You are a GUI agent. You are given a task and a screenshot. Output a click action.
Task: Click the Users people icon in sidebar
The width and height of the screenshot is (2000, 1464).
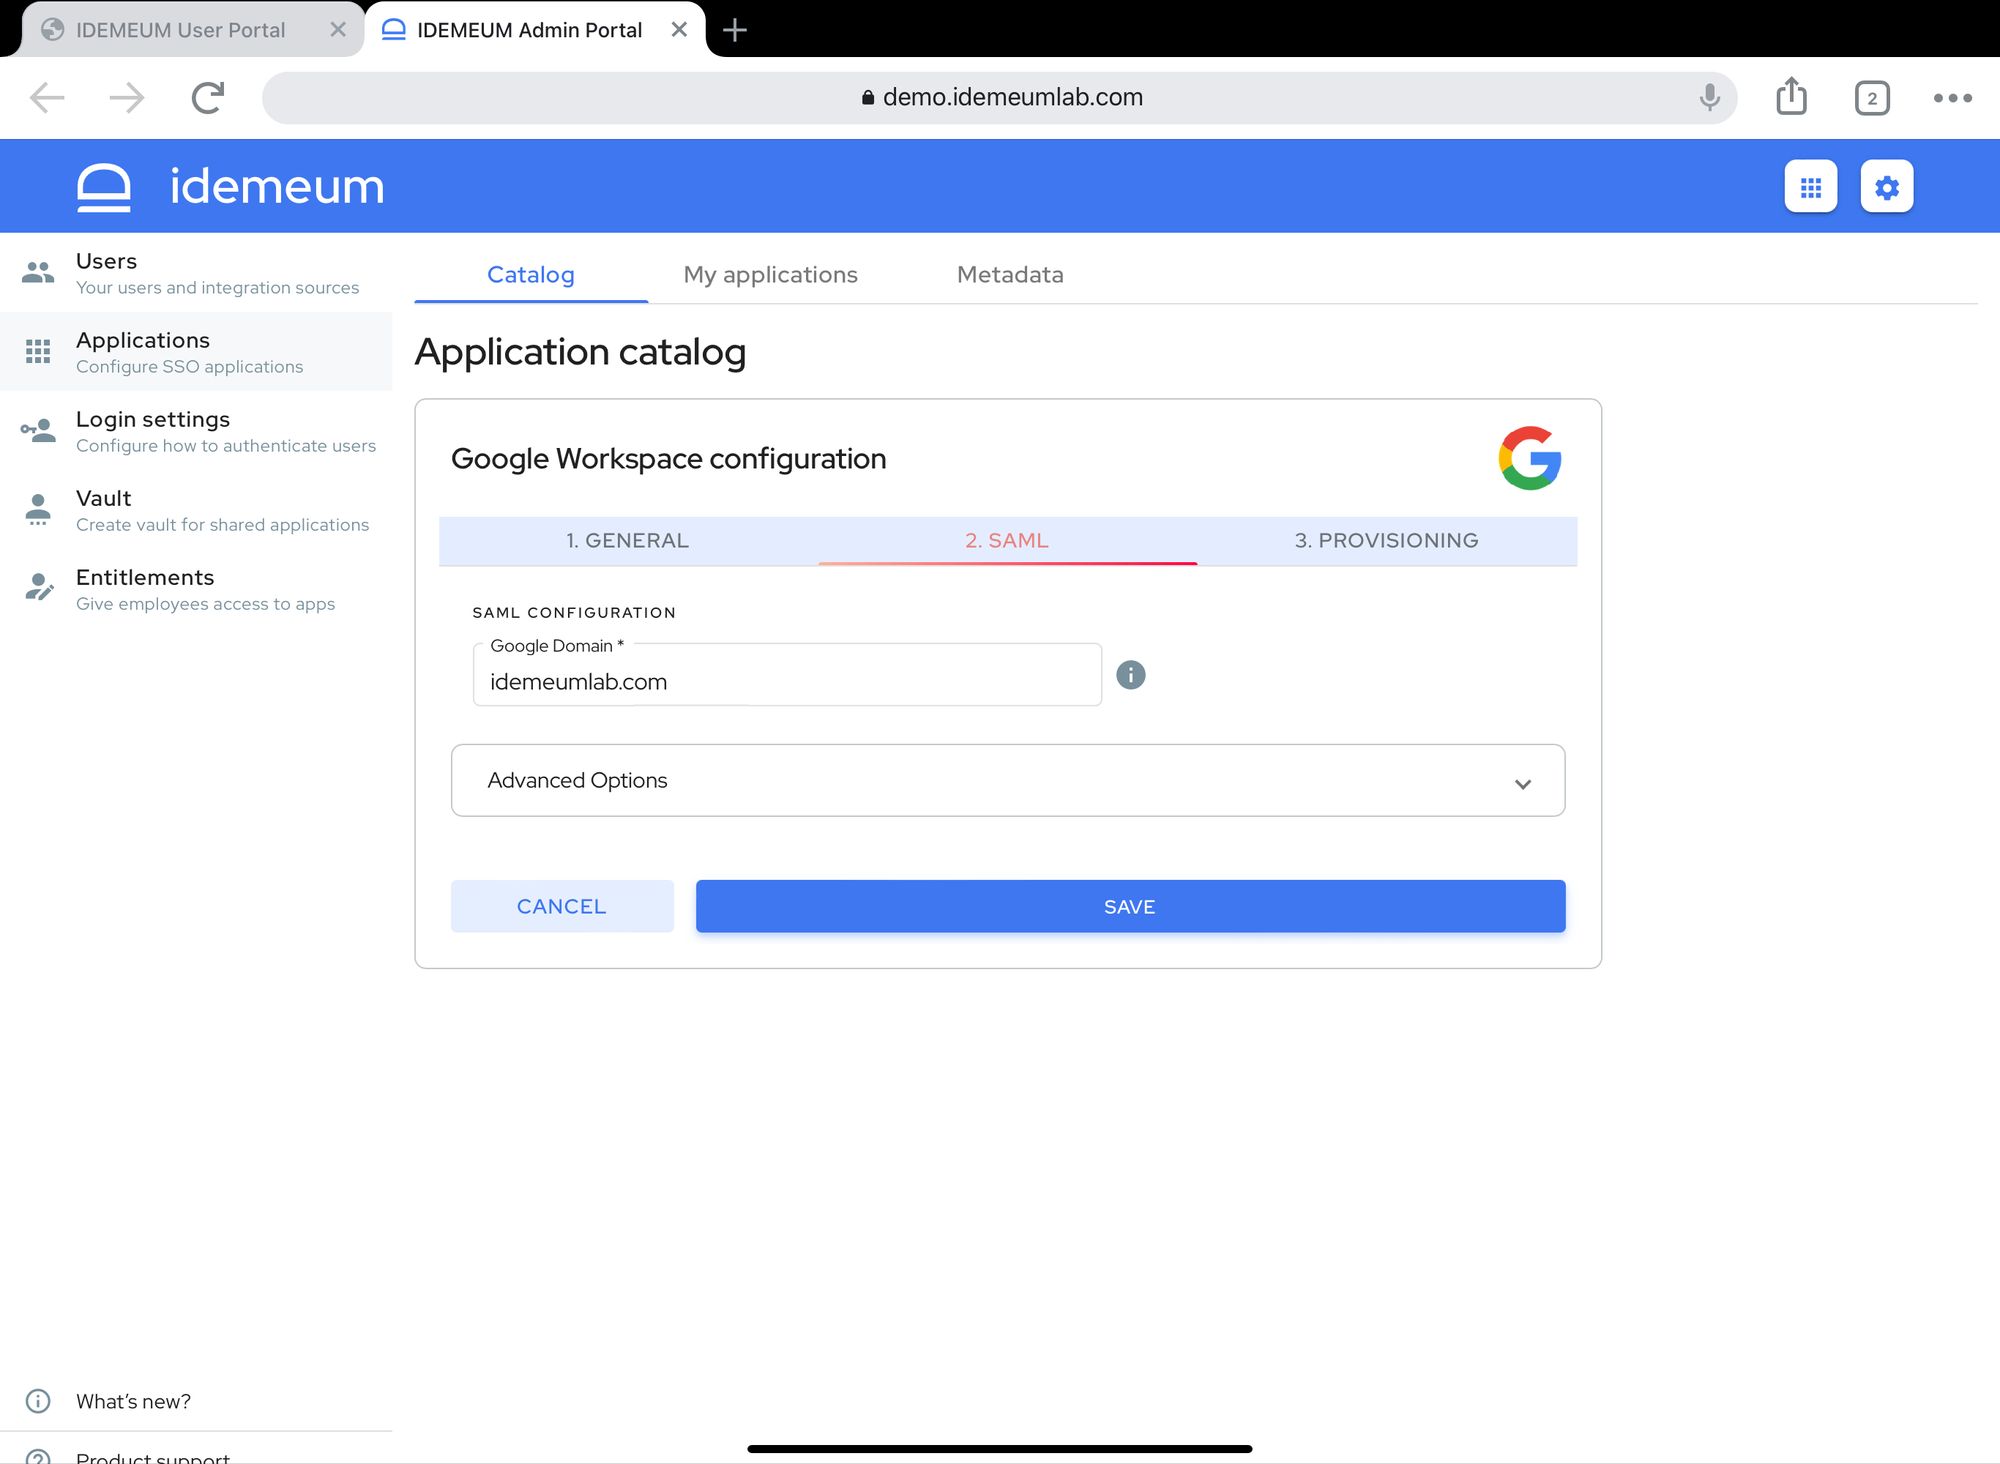click(38, 272)
